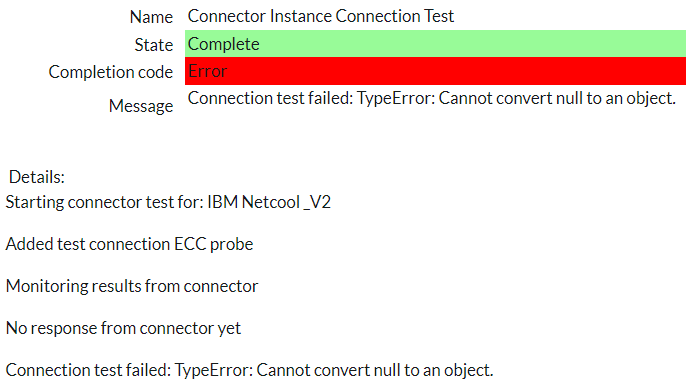The height and width of the screenshot is (389, 686).
Task: Click the green Complete state field
Action: pos(435,44)
